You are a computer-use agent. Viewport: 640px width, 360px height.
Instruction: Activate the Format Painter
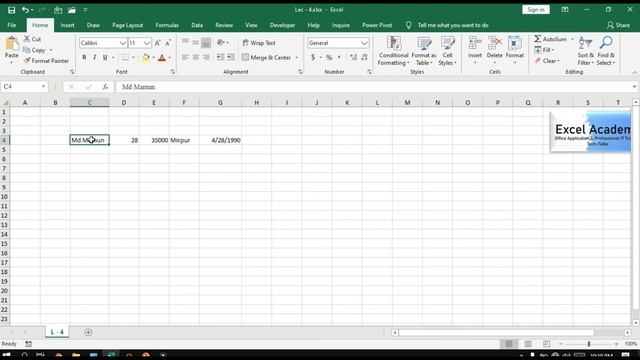click(x=46, y=61)
